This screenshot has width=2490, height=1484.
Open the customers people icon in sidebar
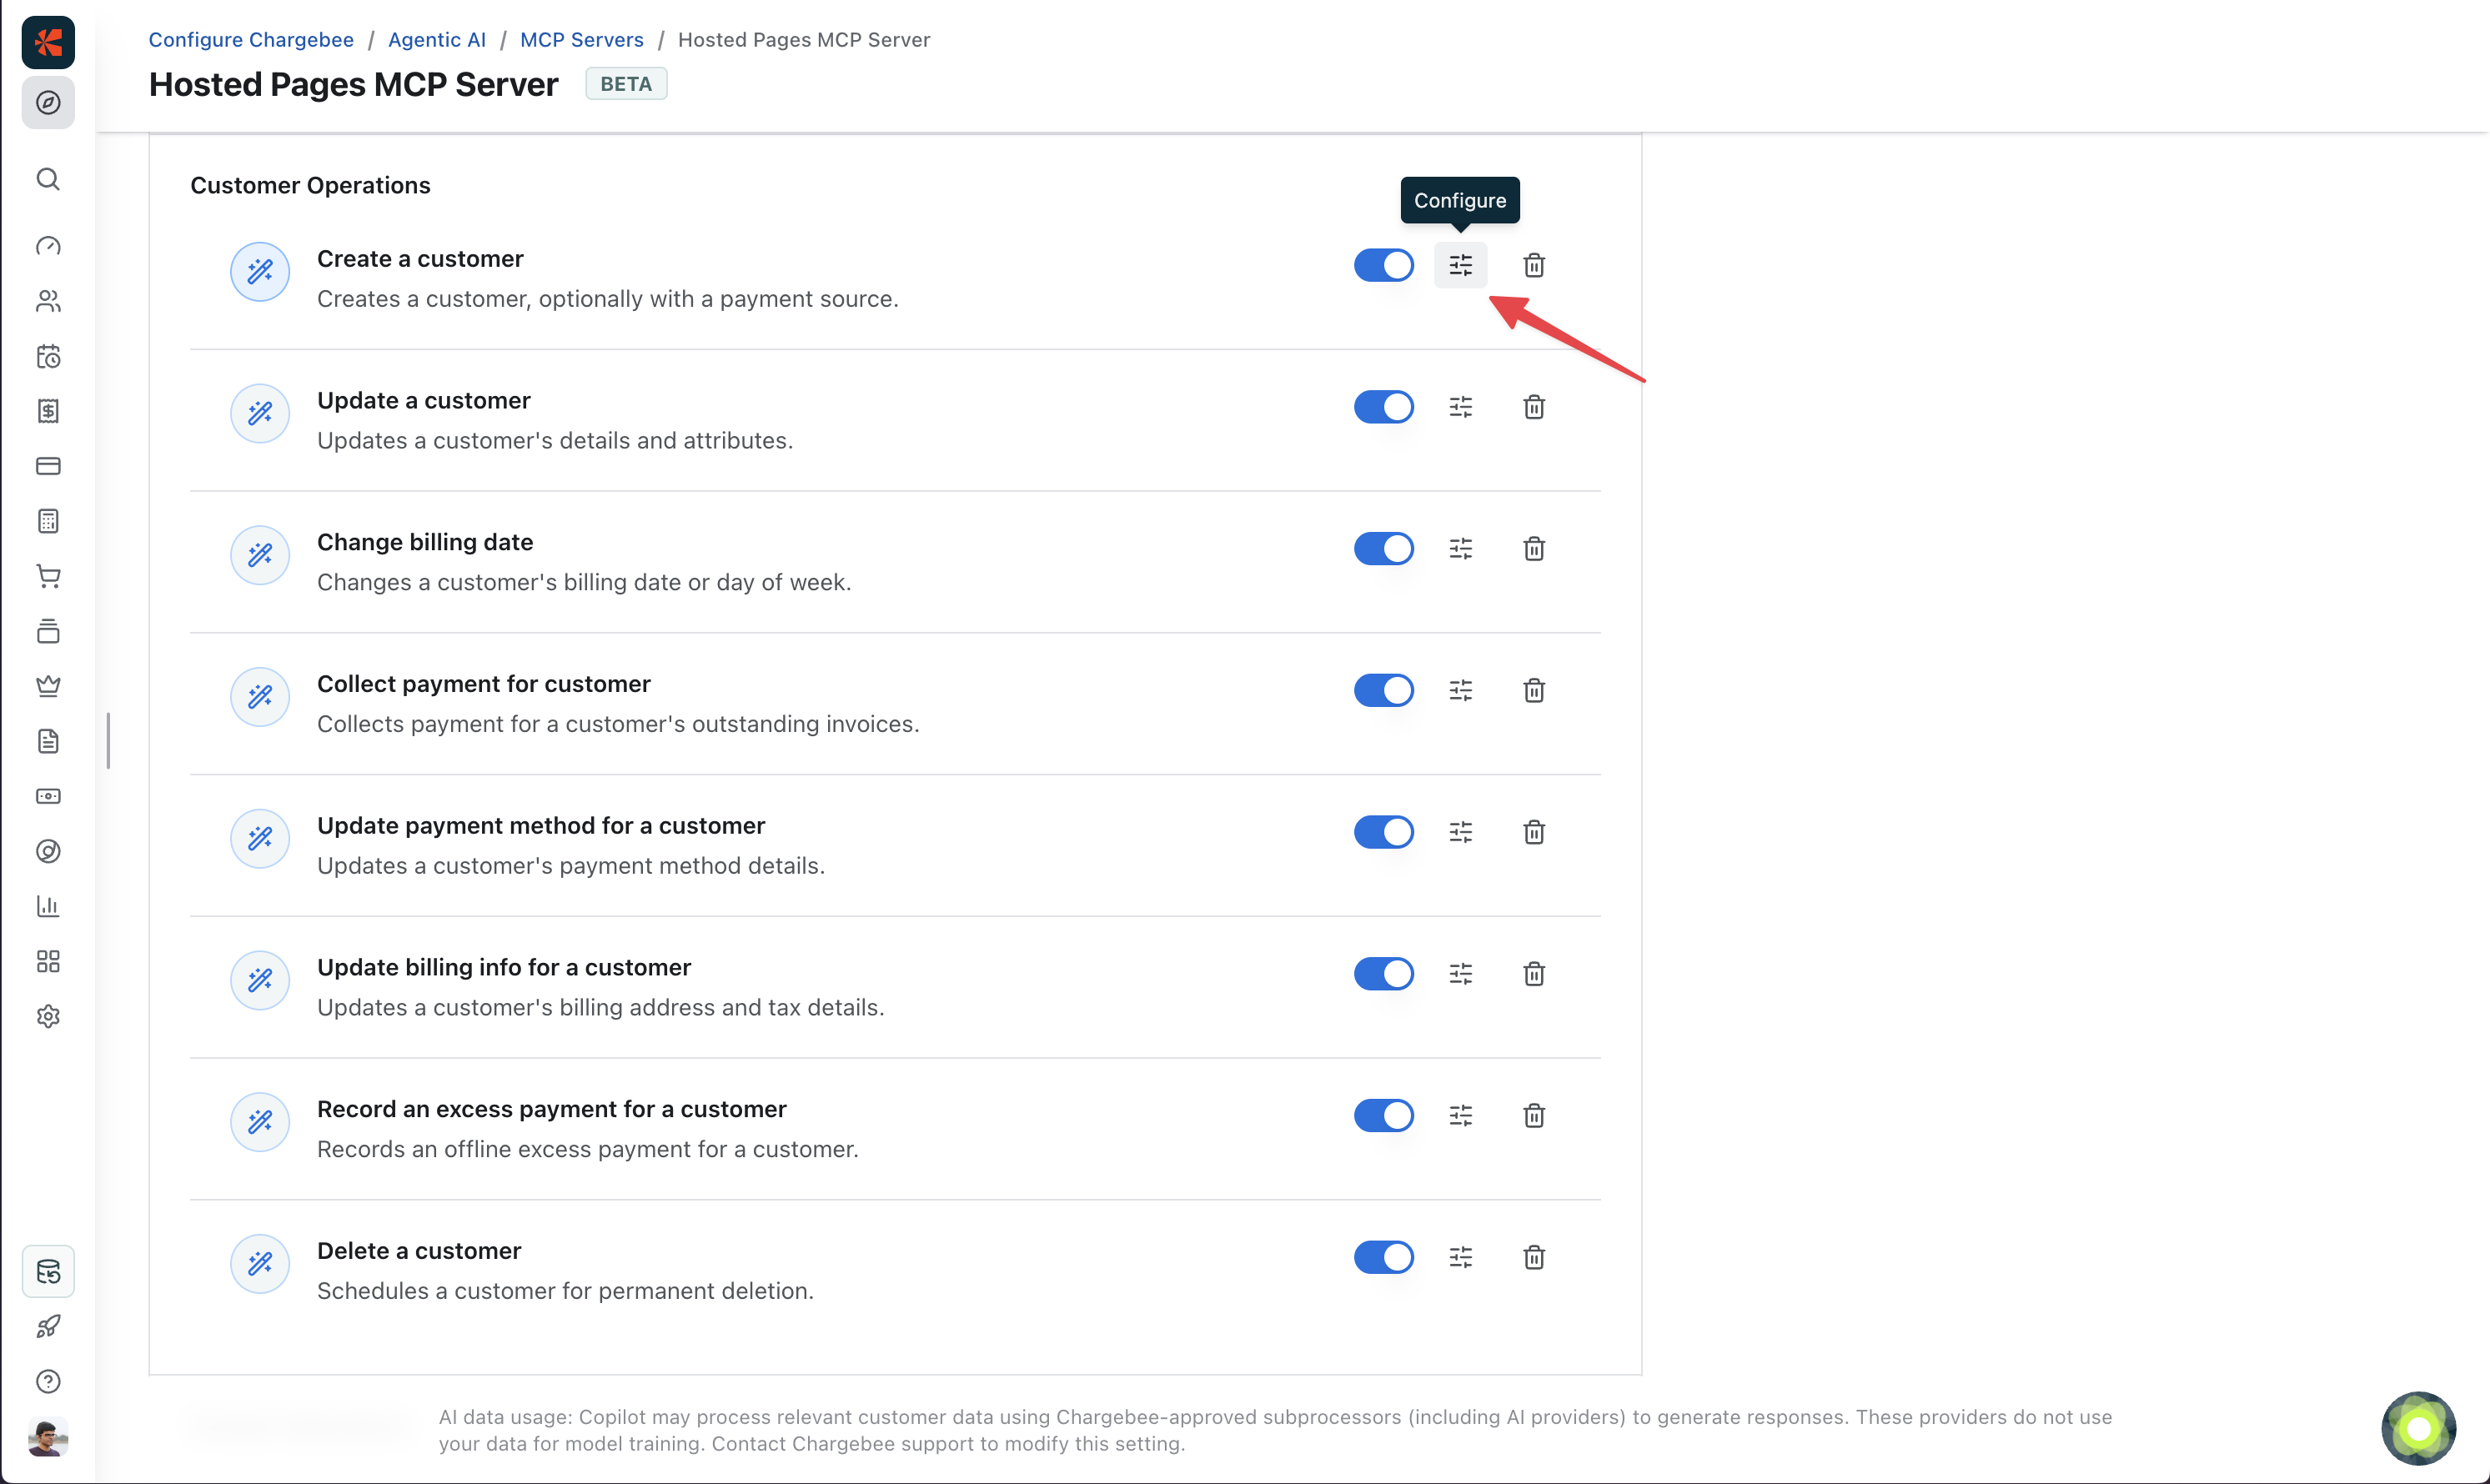48,301
